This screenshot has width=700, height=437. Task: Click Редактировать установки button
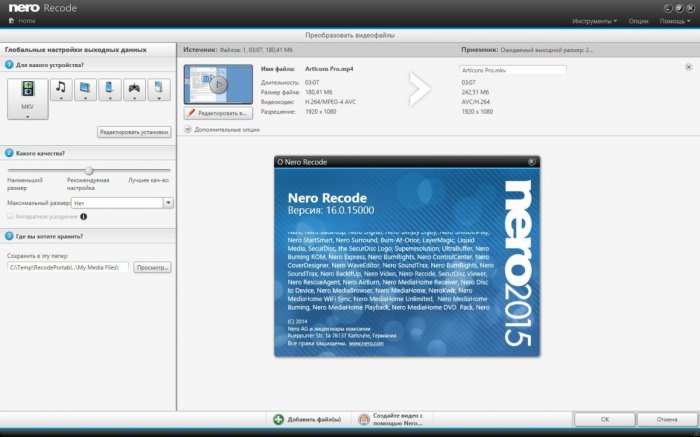pos(134,132)
